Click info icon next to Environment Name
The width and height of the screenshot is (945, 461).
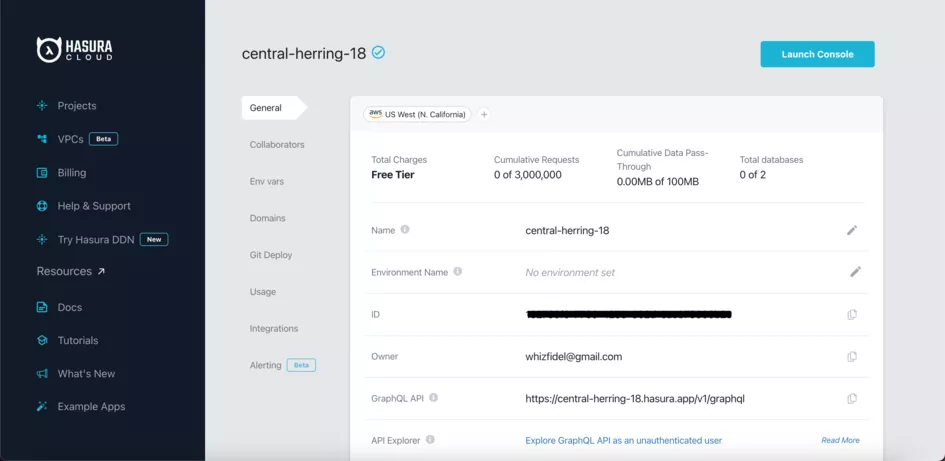click(x=457, y=272)
